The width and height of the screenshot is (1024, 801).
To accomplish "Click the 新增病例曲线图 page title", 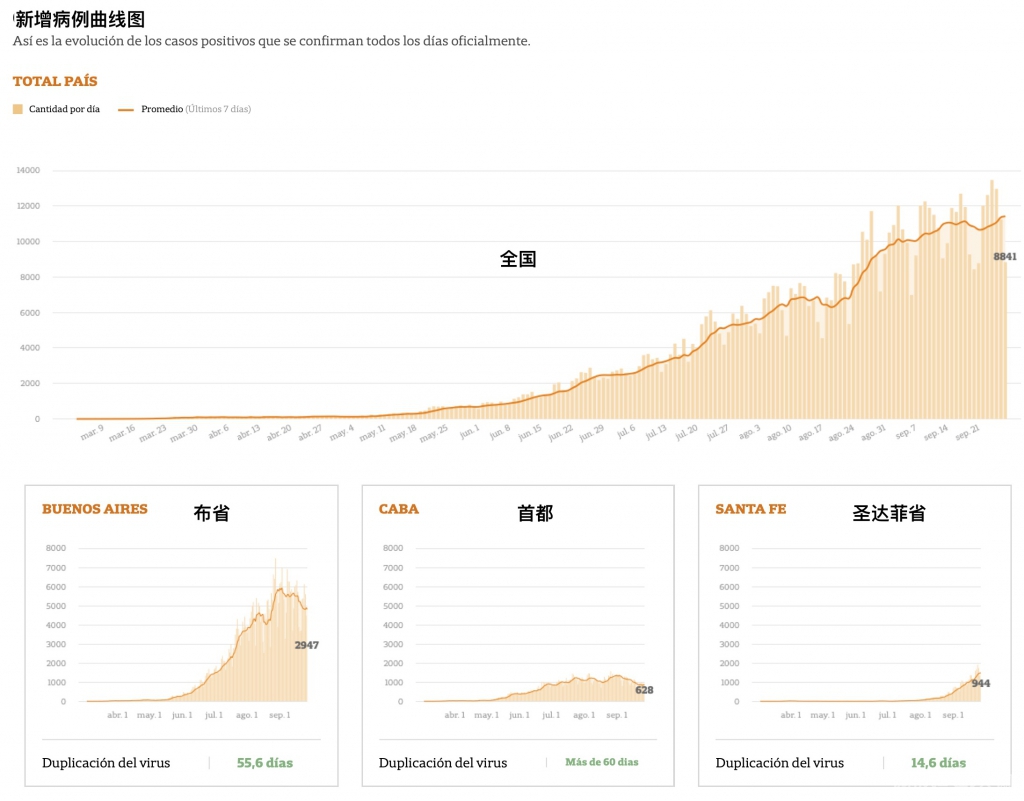I will coord(78,18).
